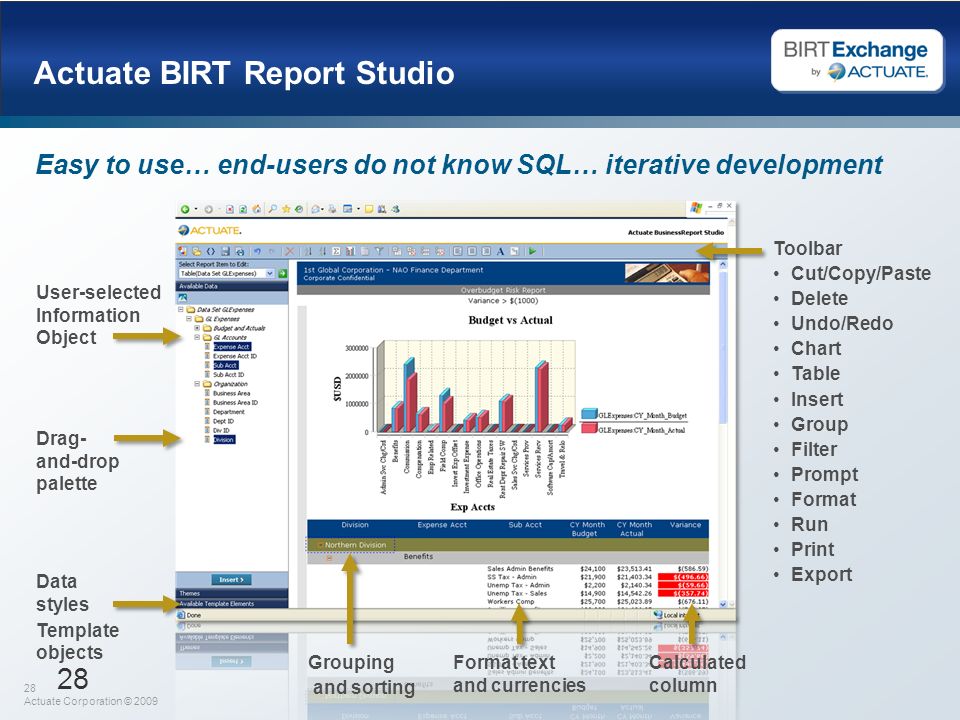Select the Business Area field
Image resolution: width=960 pixels, height=720 pixels.
pos(231,393)
